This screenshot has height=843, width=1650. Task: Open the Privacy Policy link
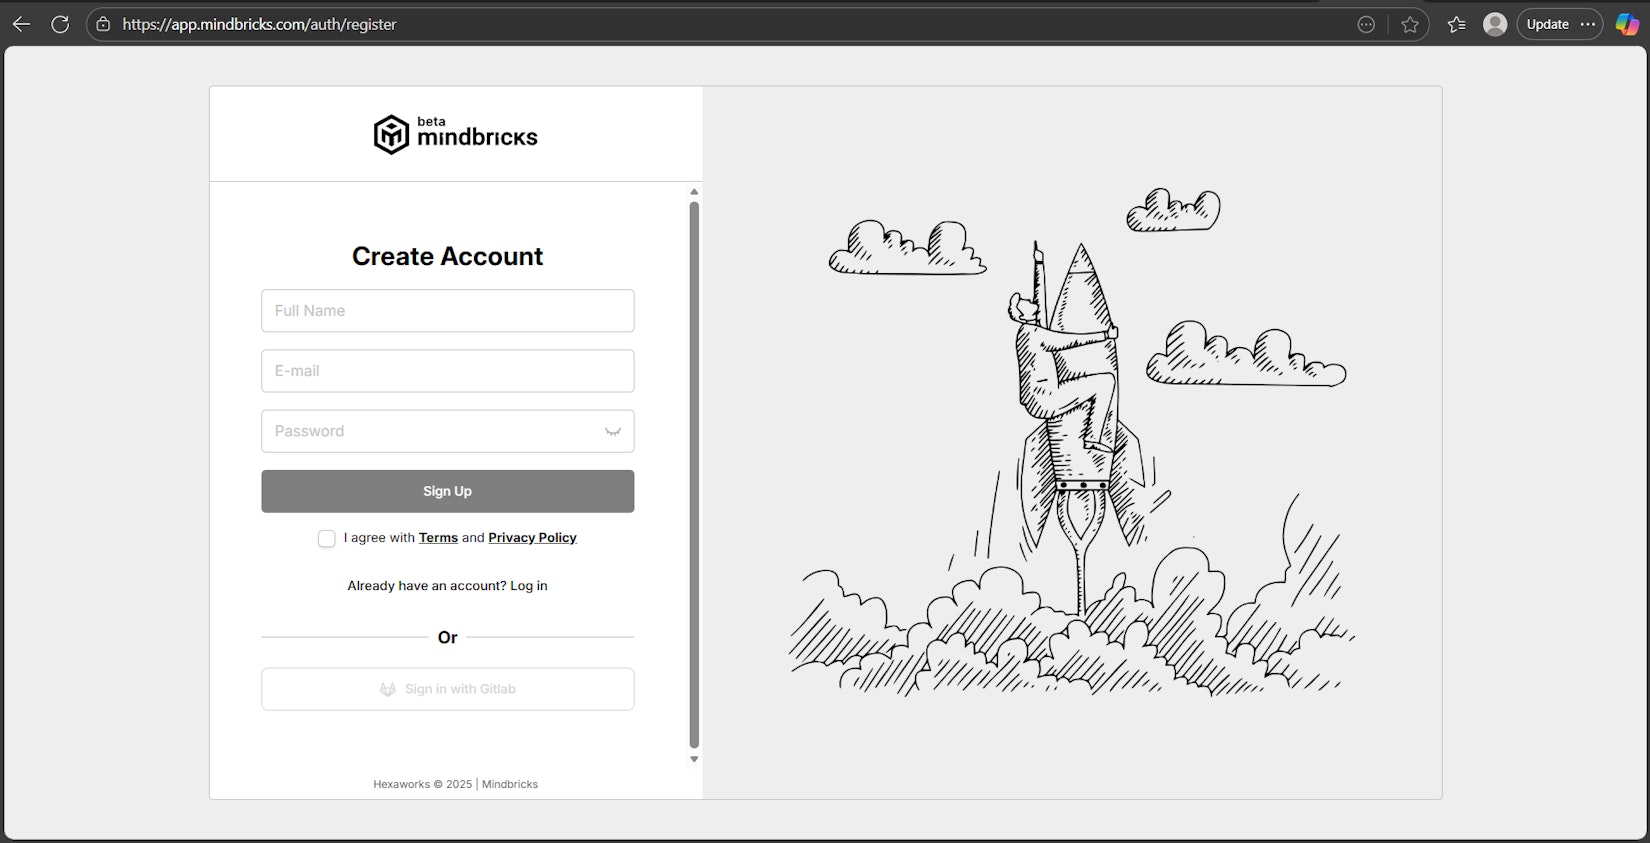click(532, 538)
